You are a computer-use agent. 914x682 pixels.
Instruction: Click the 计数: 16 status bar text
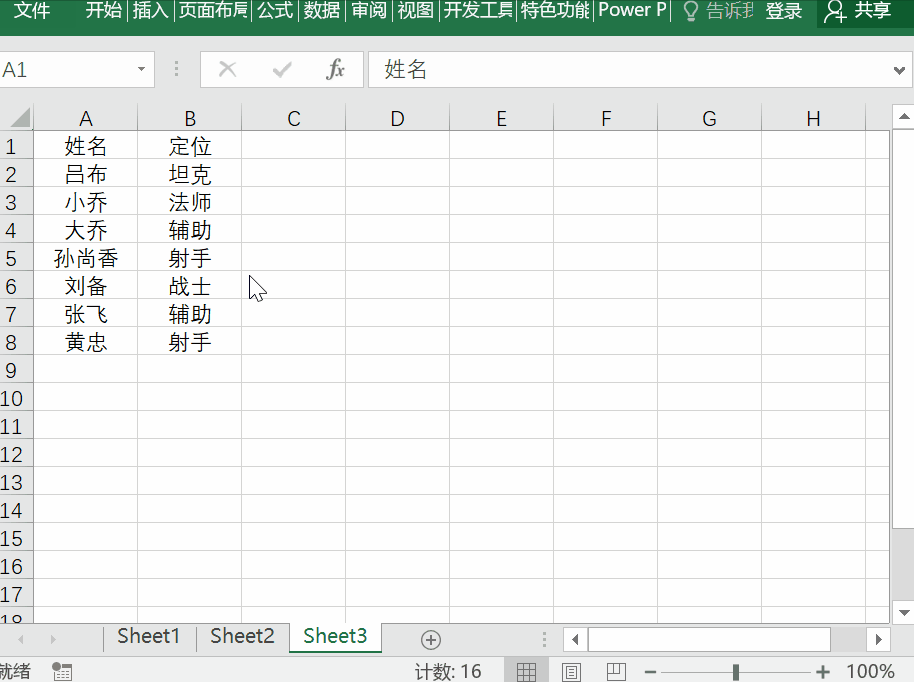coord(448,672)
